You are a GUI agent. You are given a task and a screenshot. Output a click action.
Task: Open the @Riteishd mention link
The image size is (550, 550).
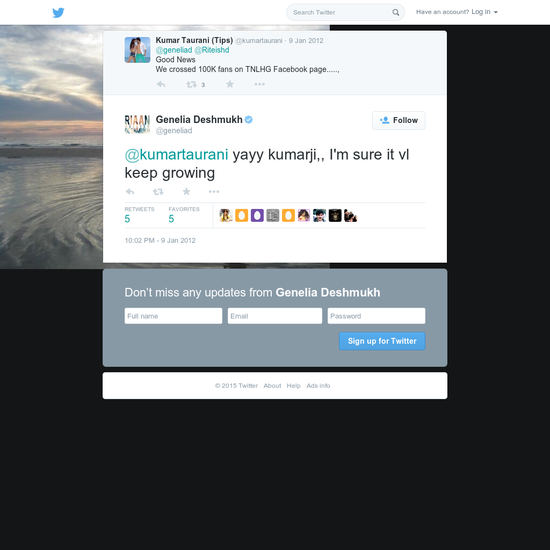pos(212,50)
